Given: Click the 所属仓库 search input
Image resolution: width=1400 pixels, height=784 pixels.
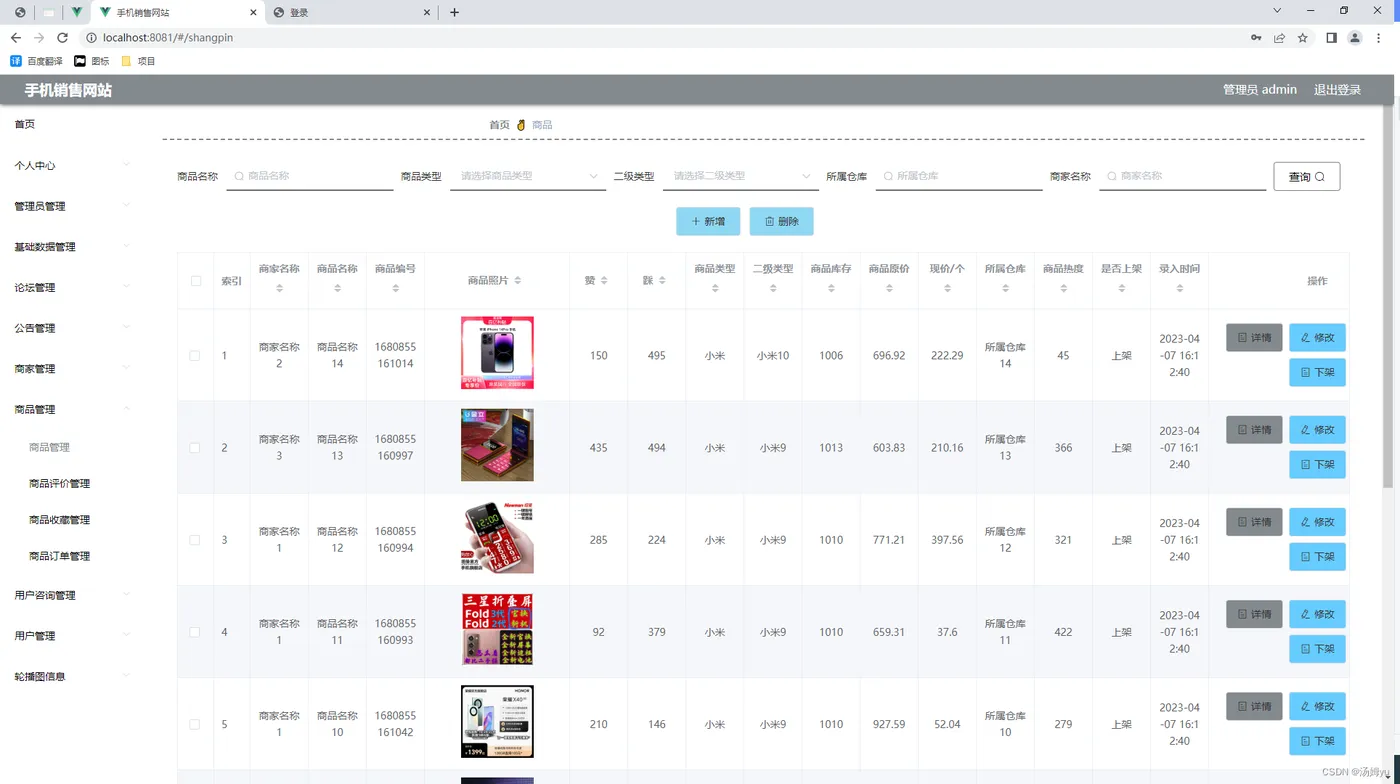Looking at the screenshot, I should tap(959, 176).
